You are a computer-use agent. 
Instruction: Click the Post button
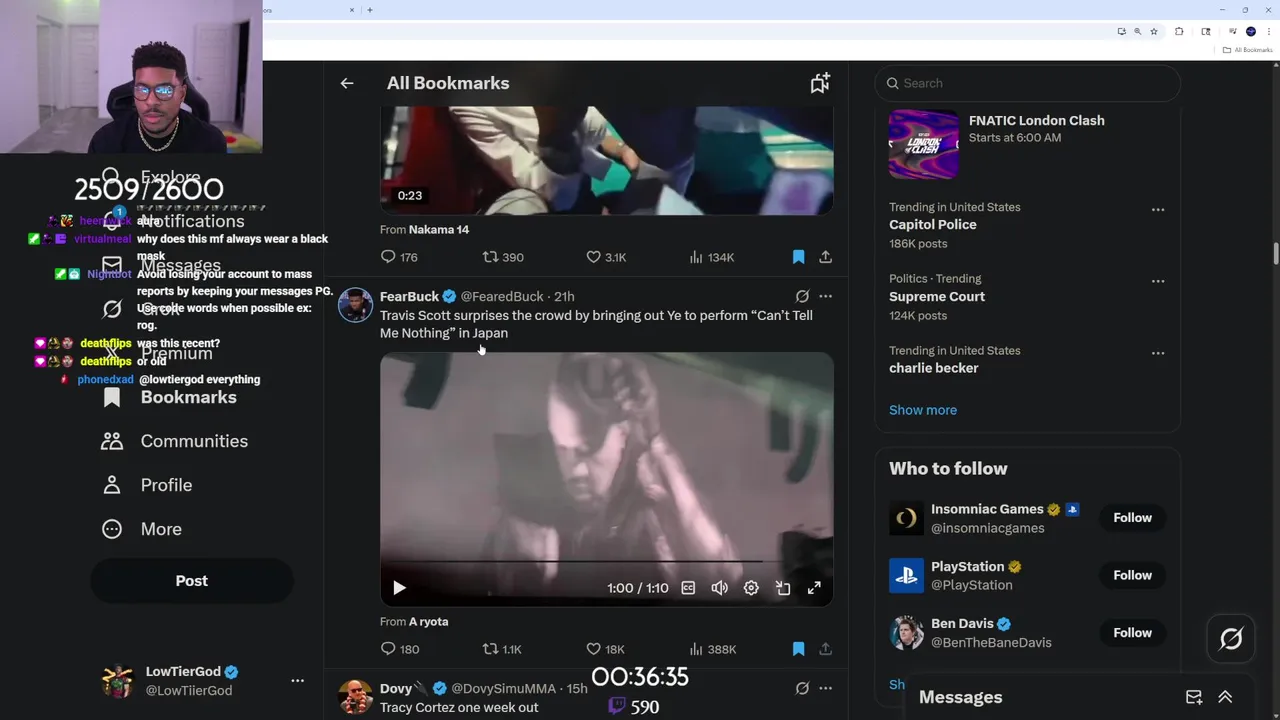(x=192, y=581)
